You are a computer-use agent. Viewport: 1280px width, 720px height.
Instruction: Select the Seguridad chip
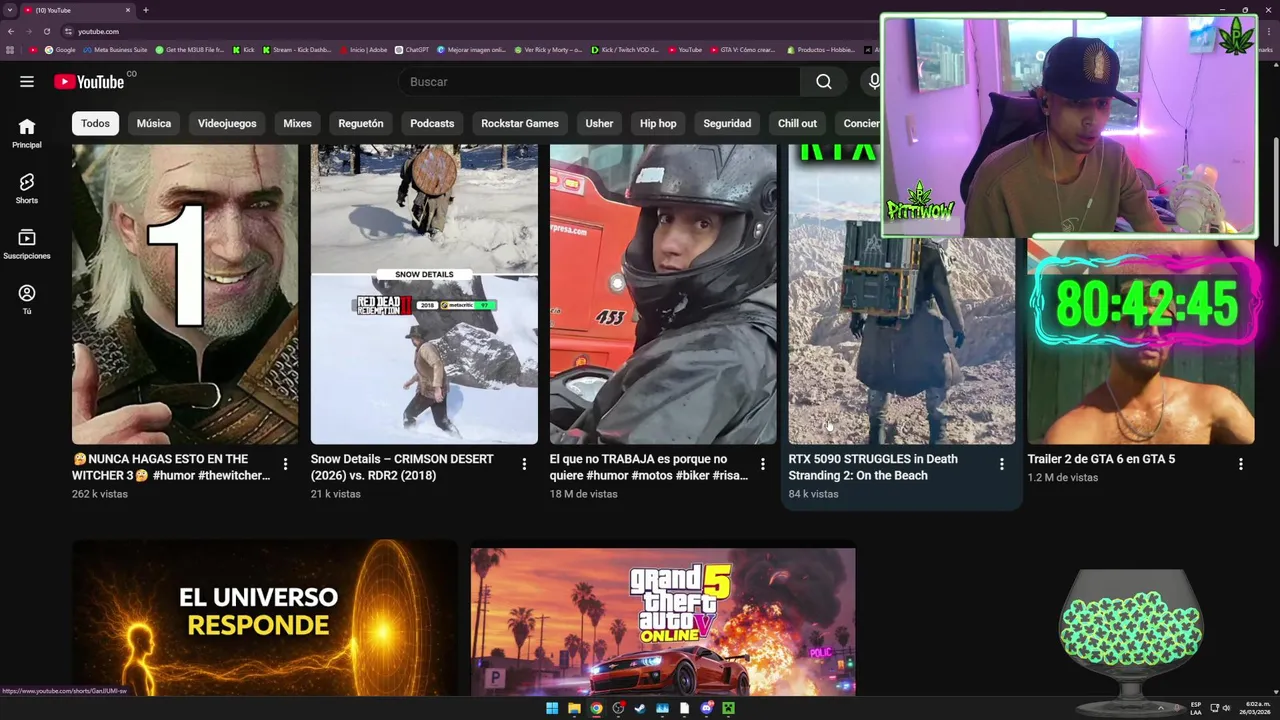pyautogui.click(x=727, y=123)
